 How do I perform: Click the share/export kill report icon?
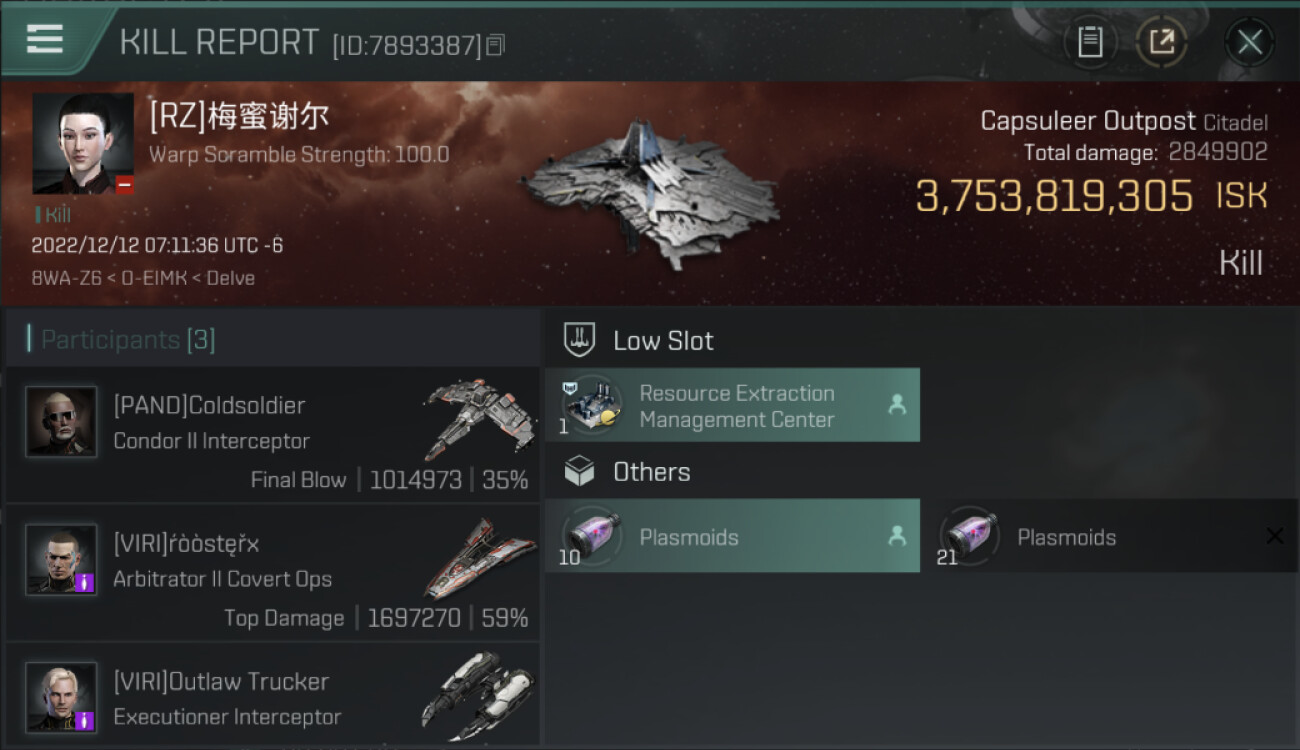(1161, 42)
